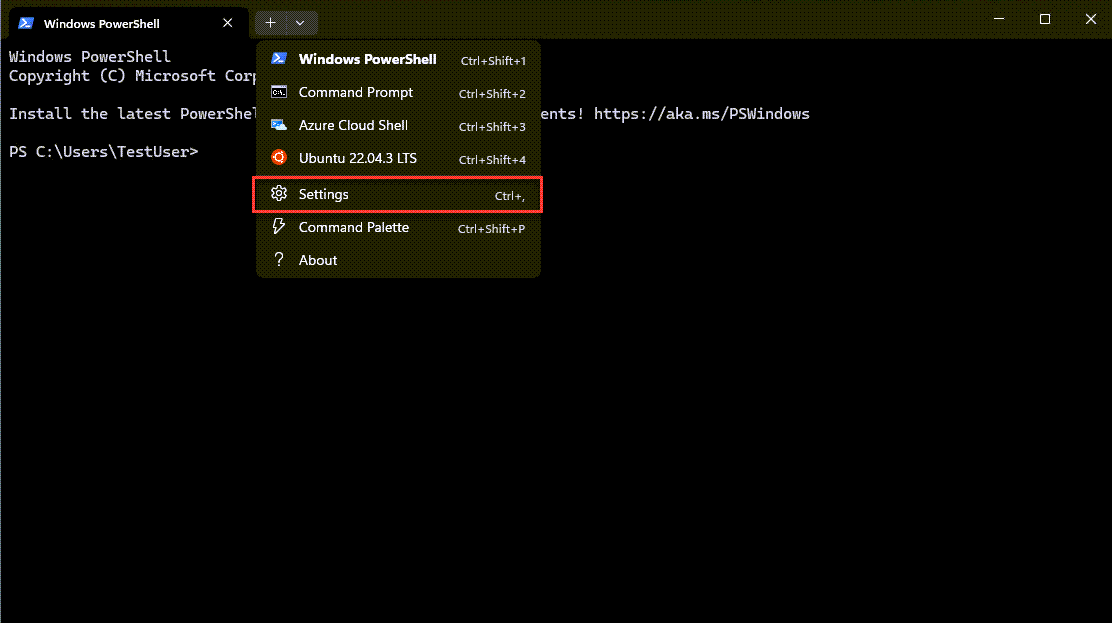Launch Azure Cloud Shell profile

(399, 126)
